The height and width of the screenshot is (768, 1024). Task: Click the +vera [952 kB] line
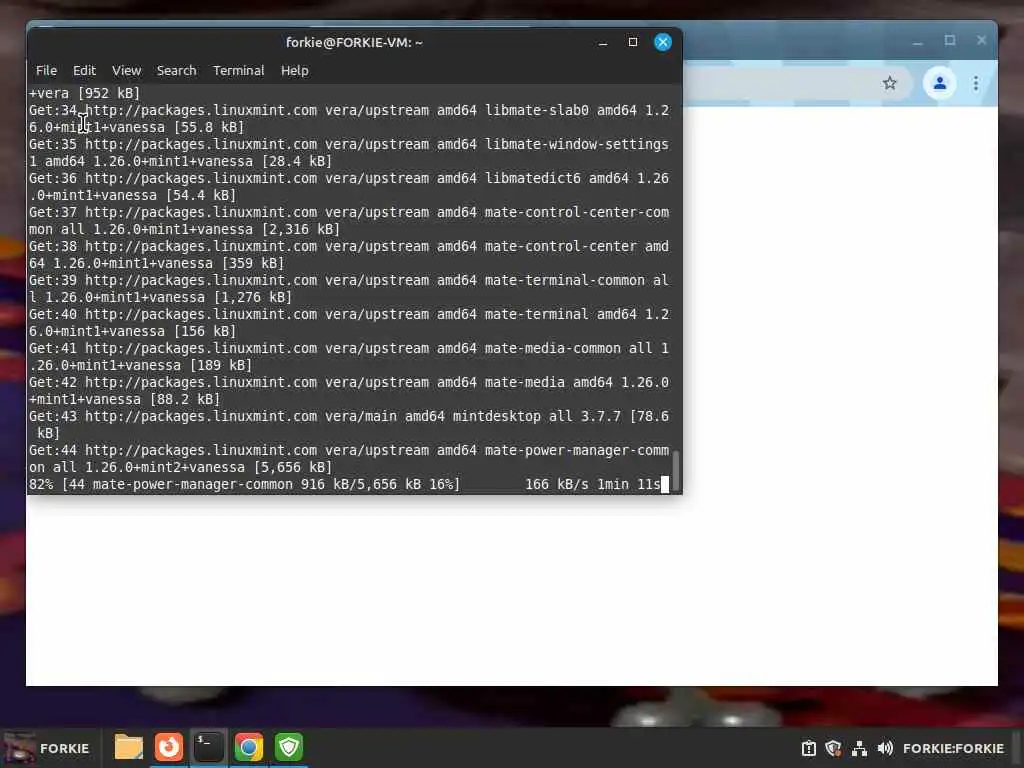(84, 93)
